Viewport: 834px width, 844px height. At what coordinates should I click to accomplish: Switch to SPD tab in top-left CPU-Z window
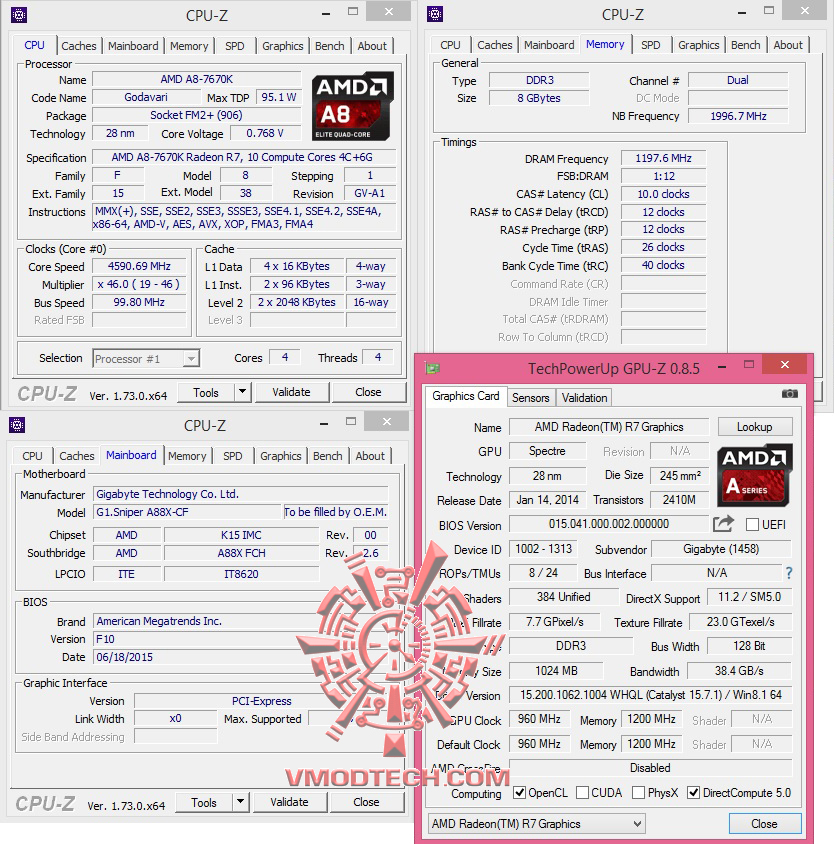point(234,46)
